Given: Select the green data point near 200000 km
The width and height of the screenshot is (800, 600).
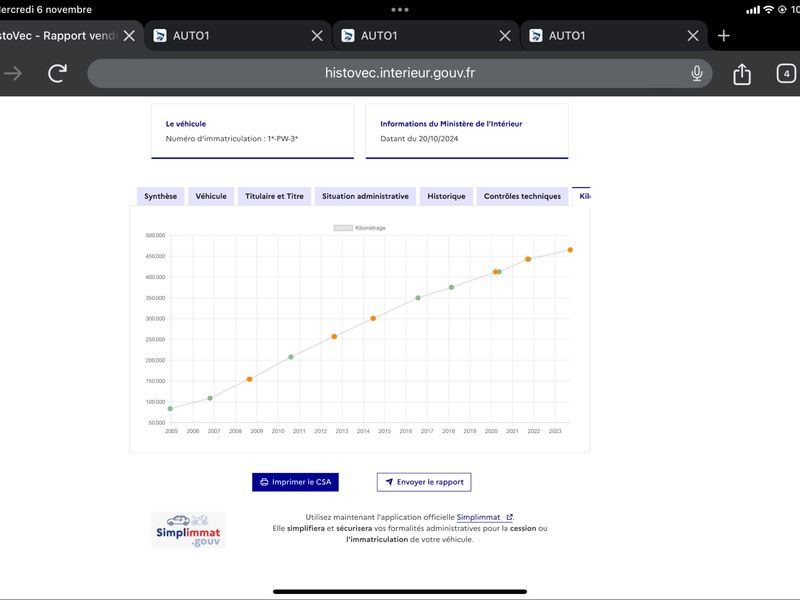Looking at the screenshot, I should 291,357.
